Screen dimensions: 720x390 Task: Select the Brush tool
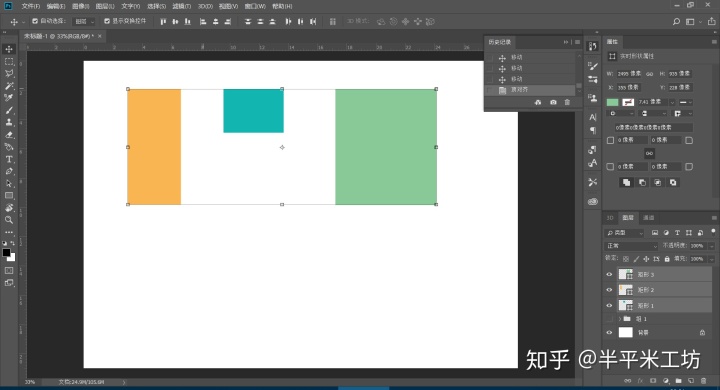click(x=9, y=110)
